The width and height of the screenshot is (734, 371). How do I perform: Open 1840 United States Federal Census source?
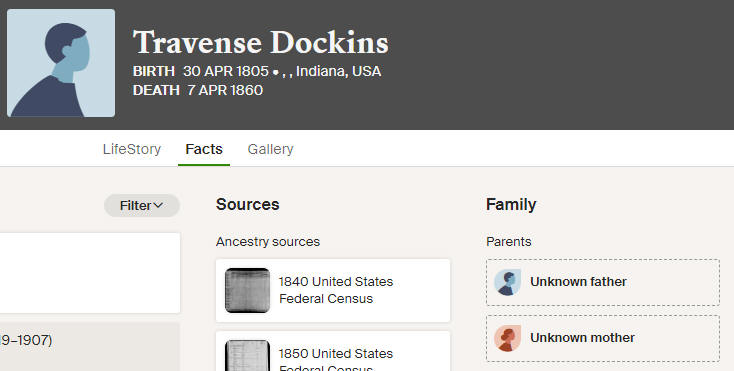(x=333, y=291)
